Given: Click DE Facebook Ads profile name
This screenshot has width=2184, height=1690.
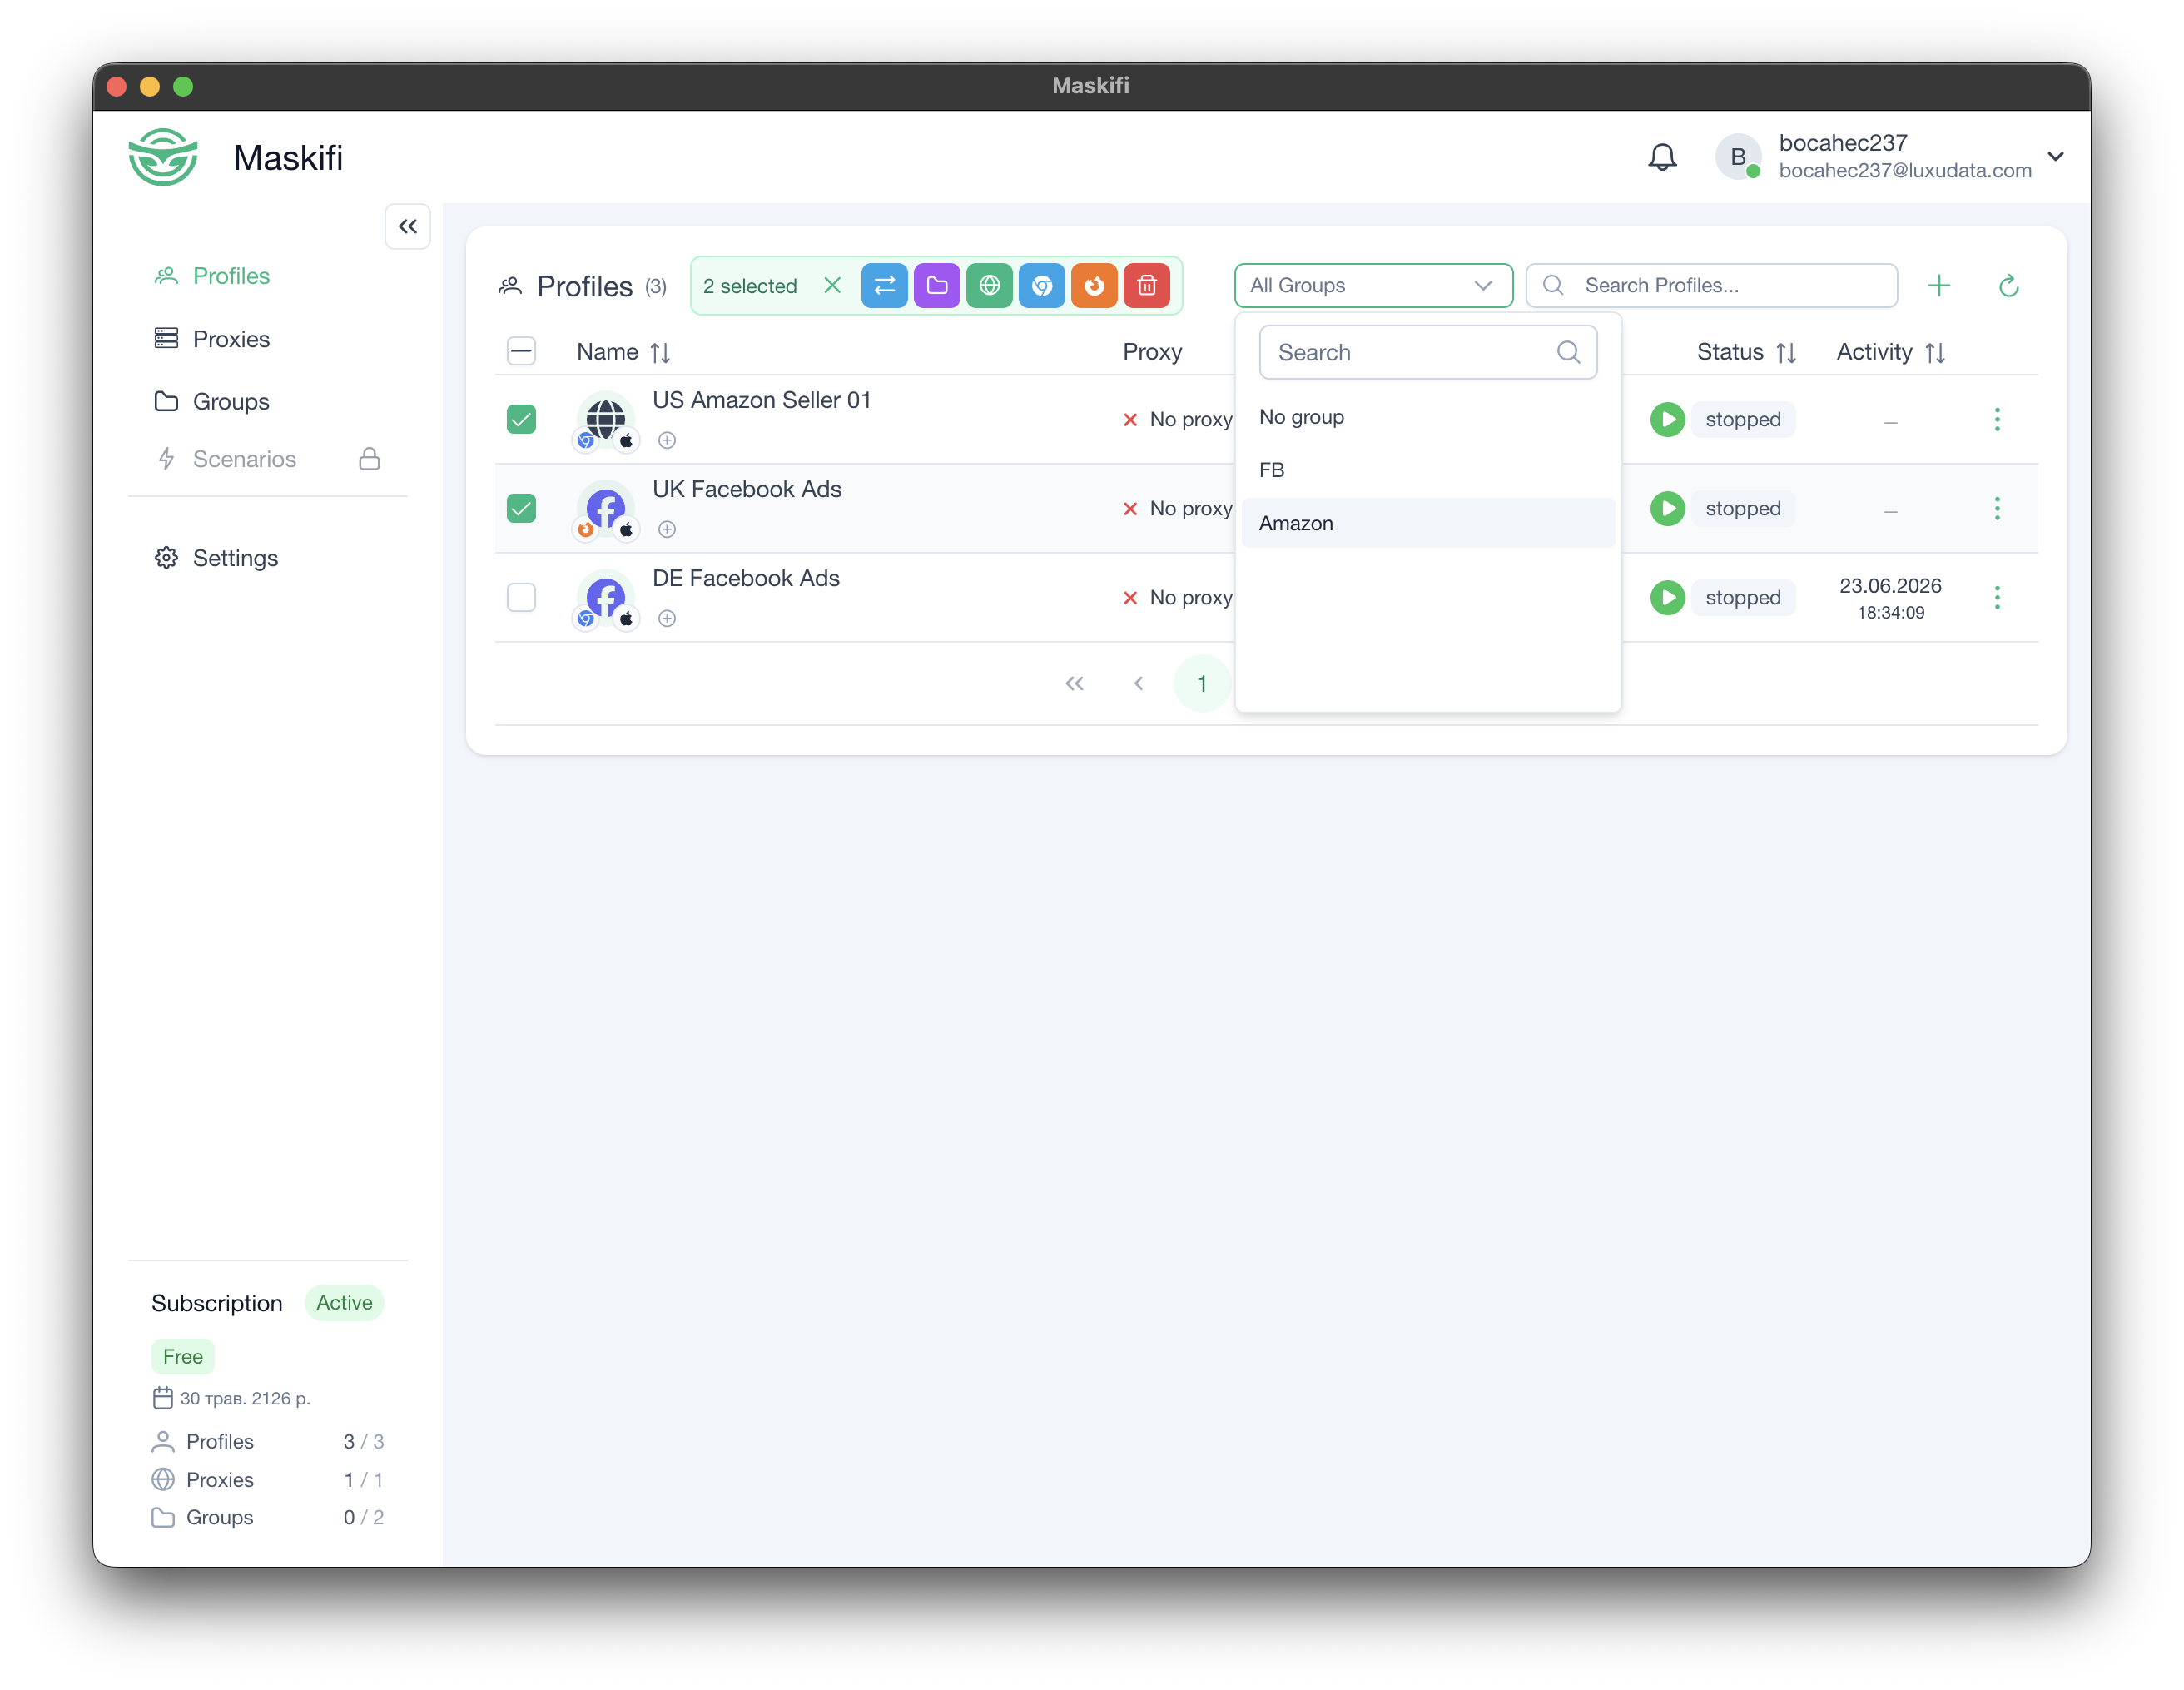Looking at the screenshot, I should [x=746, y=578].
